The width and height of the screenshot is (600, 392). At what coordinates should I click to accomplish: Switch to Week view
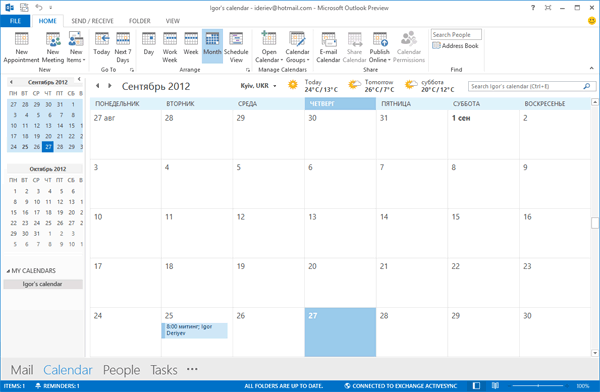[191, 44]
